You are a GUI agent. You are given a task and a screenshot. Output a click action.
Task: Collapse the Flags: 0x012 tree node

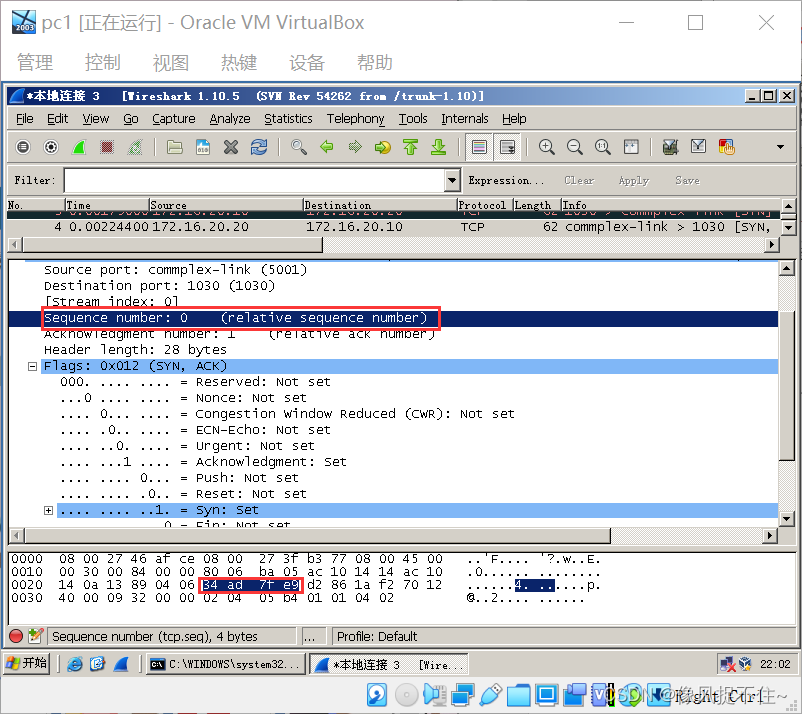pos(32,366)
